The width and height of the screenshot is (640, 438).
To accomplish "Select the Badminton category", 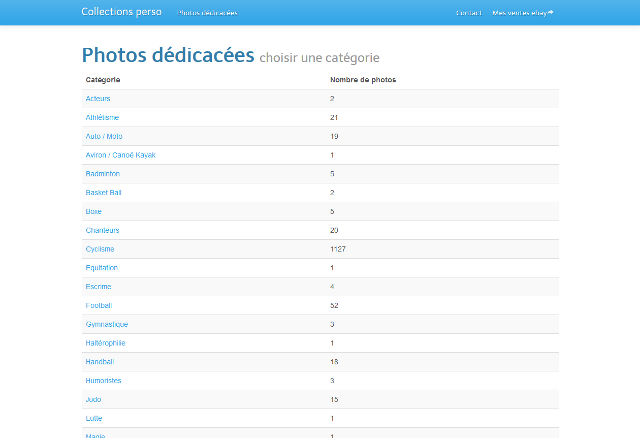I will point(103,174).
